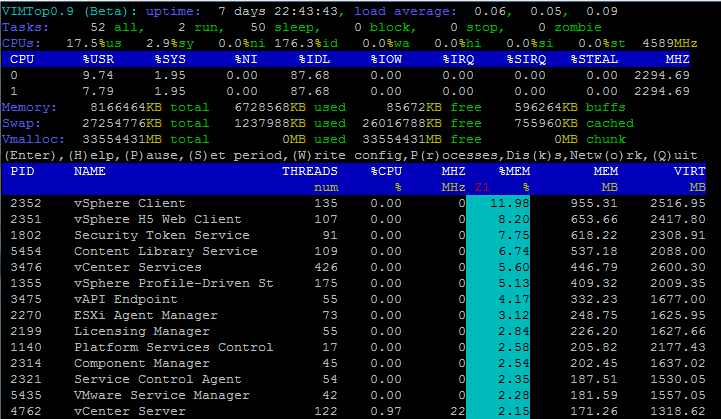
Task: Click the %SYS CPU column header
Action: click(170, 59)
